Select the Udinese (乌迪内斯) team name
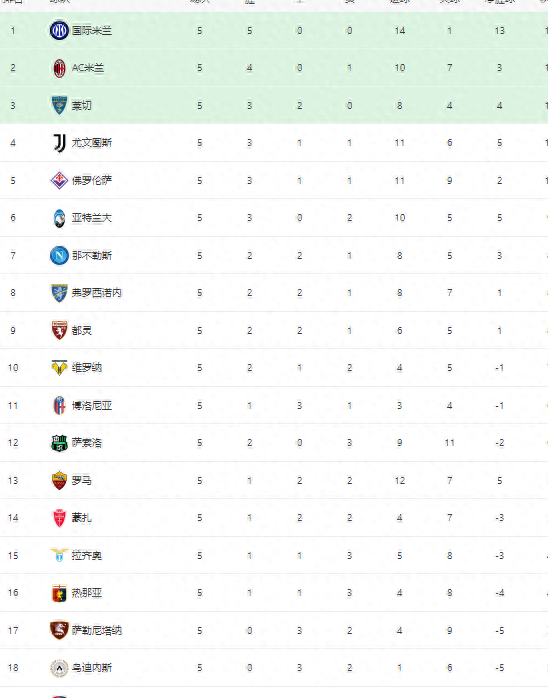Image resolution: width=548 pixels, height=698 pixels. (x=92, y=668)
